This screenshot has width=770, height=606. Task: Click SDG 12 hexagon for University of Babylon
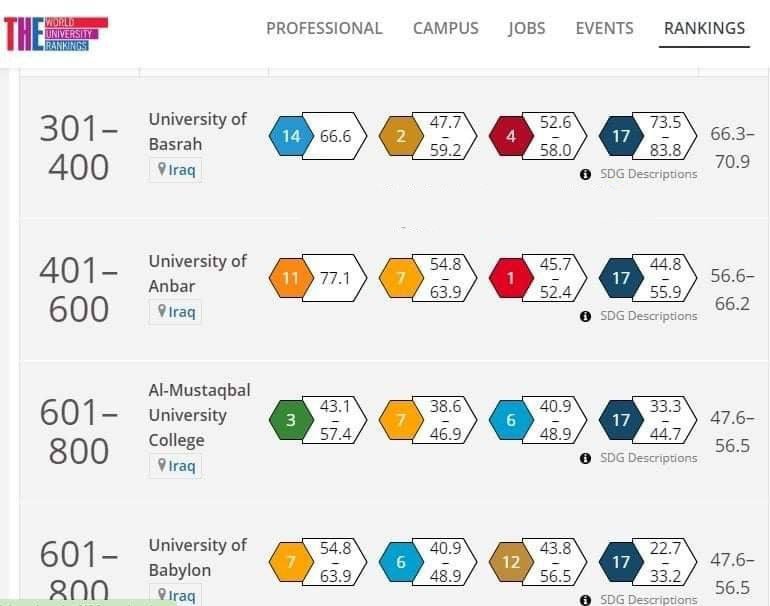coord(511,562)
